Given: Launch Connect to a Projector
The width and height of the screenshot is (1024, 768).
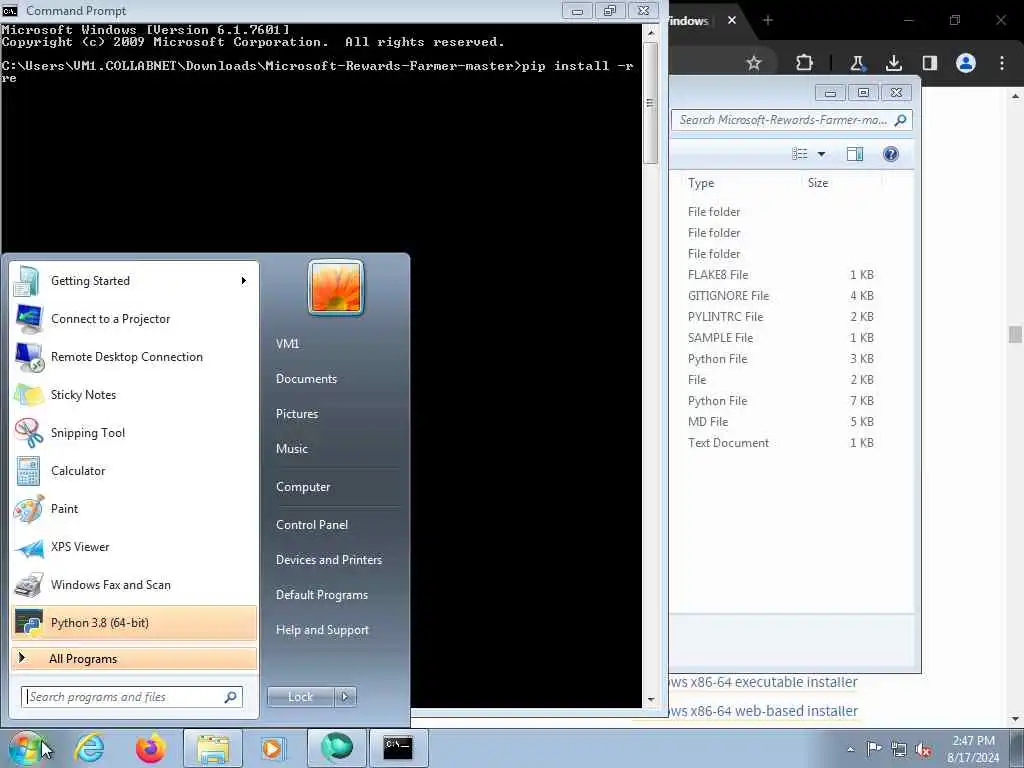Looking at the screenshot, I should coord(134,319).
